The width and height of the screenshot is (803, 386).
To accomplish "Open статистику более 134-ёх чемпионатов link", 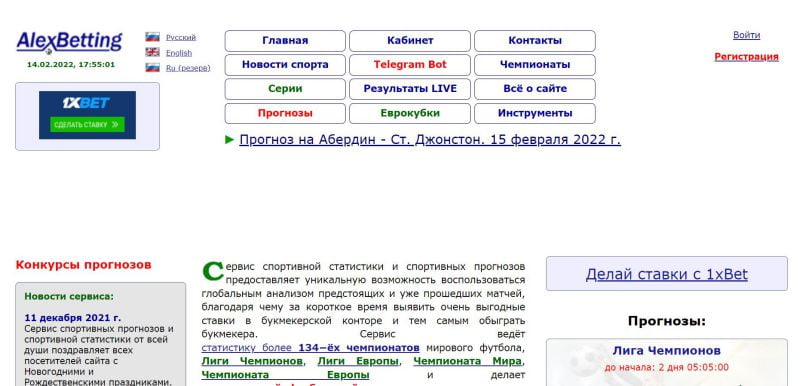I will (310, 348).
